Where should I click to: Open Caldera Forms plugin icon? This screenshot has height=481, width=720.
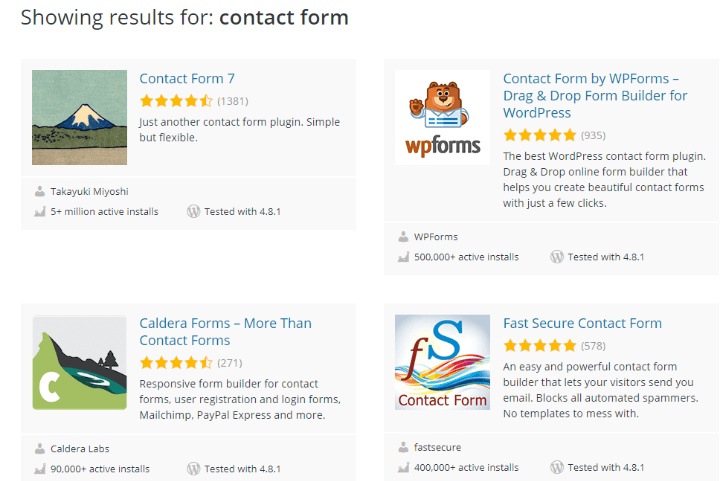[x=79, y=362]
